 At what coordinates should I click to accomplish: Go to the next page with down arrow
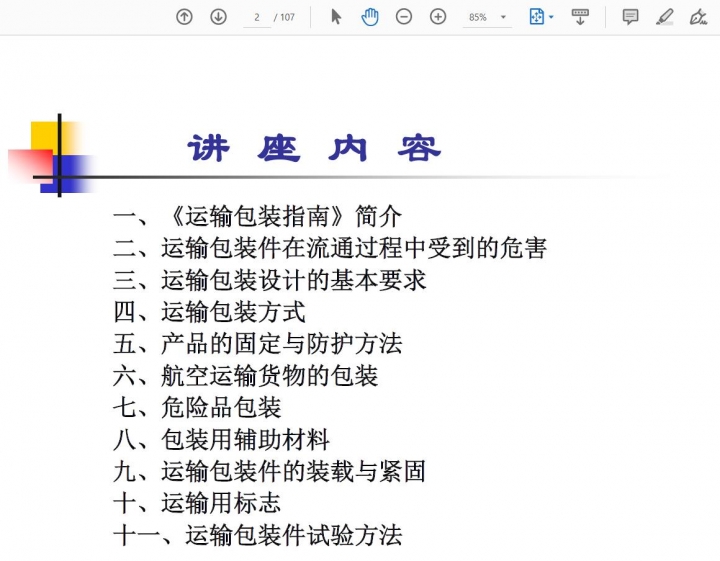click(218, 17)
